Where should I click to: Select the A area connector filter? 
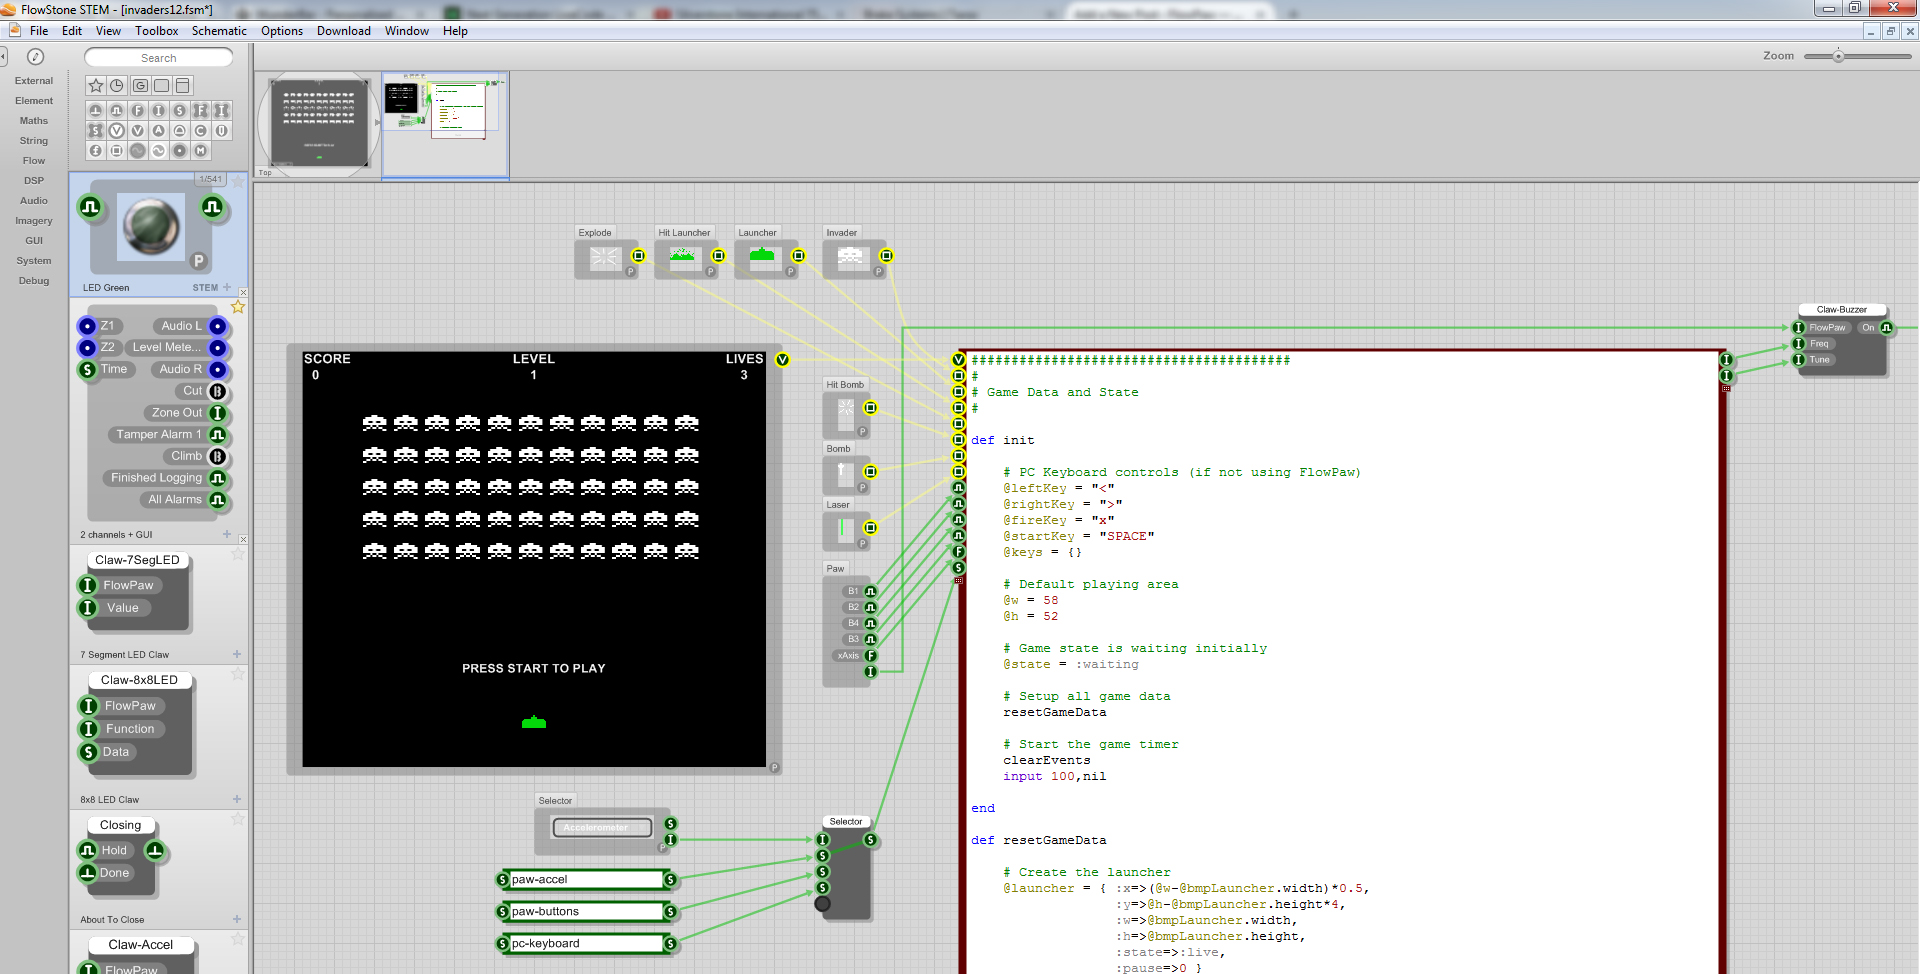(x=159, y=130)
